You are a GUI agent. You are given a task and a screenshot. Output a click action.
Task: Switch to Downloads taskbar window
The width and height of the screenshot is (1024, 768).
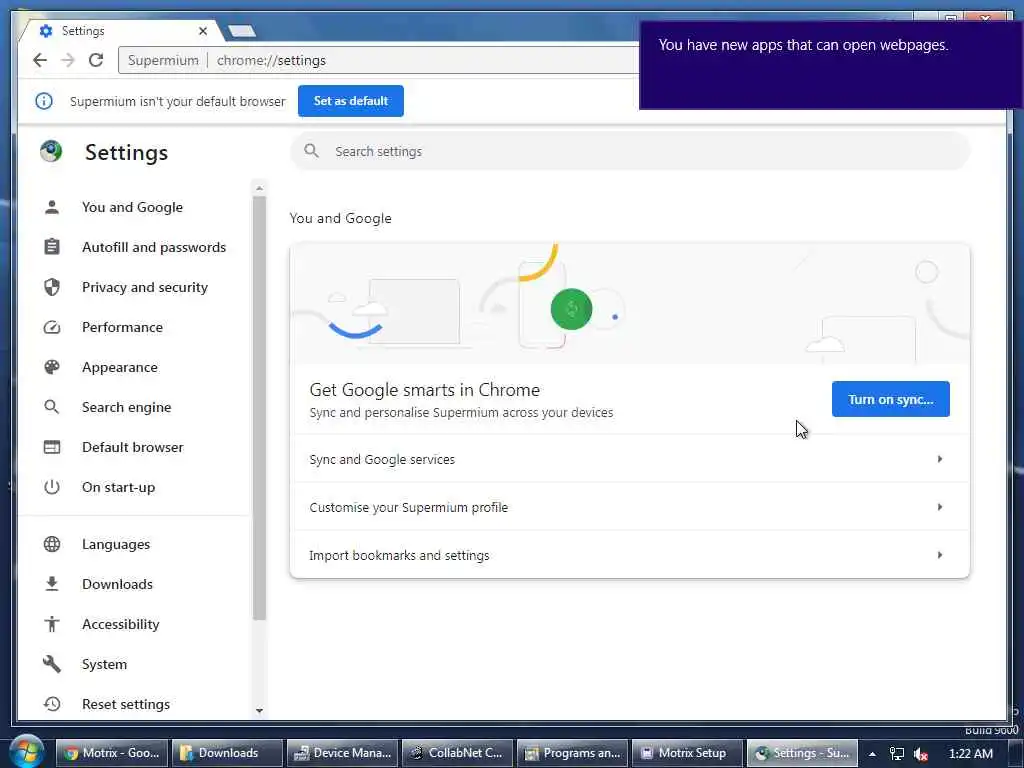(x=227, y=753)
